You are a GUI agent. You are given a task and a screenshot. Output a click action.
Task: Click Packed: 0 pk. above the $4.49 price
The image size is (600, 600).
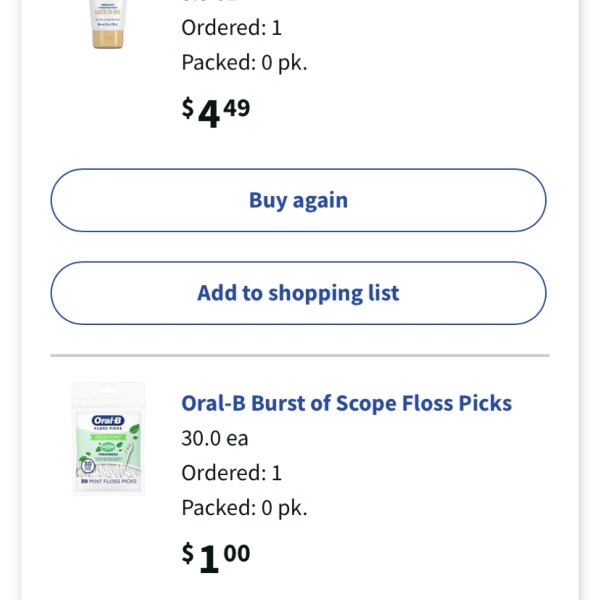(x=244, y=62)
